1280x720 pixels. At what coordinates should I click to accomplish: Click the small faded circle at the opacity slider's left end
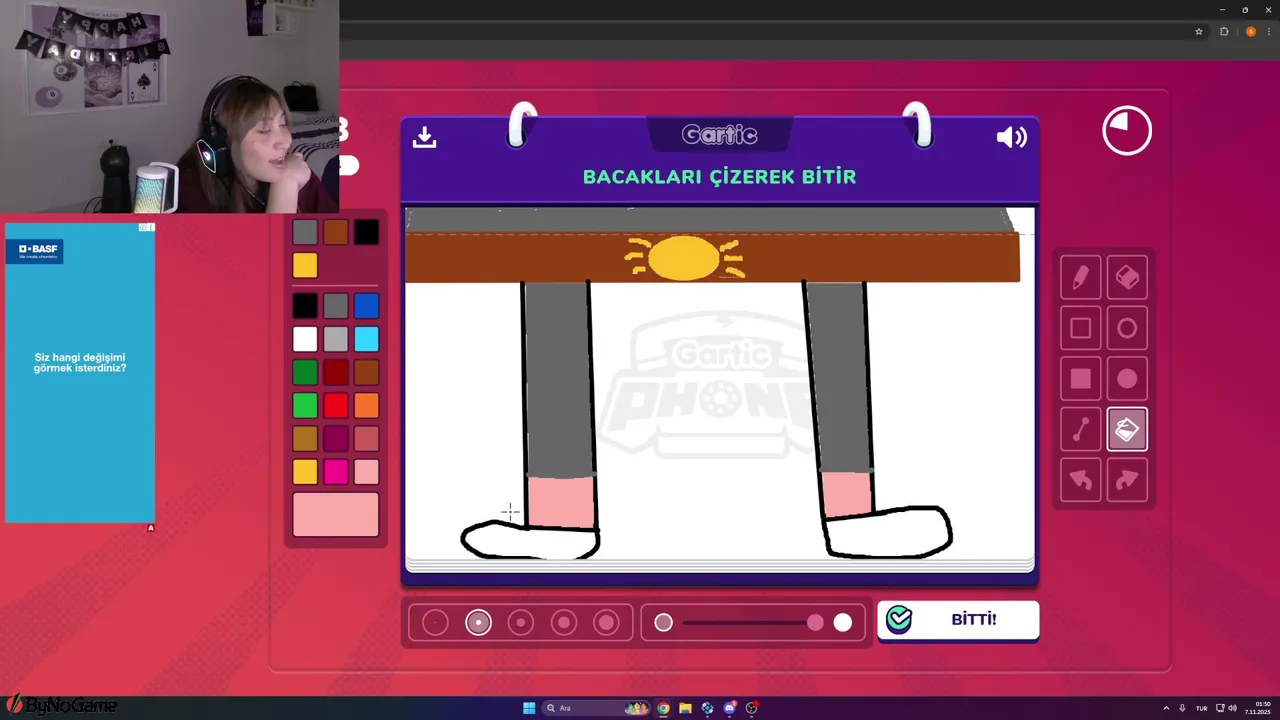point(663,623)
